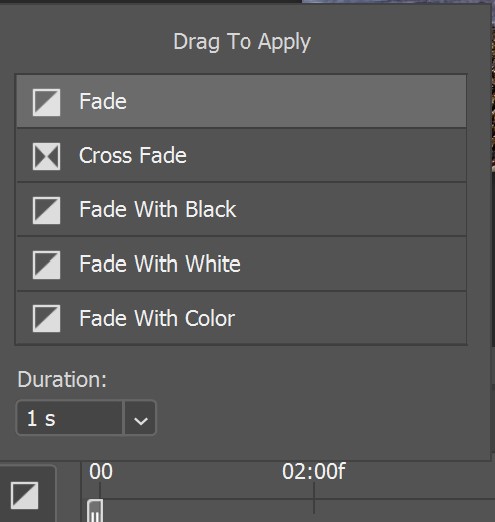Select the Fade transition entry
The image size is (495, 522).
(x=241, y=101)
